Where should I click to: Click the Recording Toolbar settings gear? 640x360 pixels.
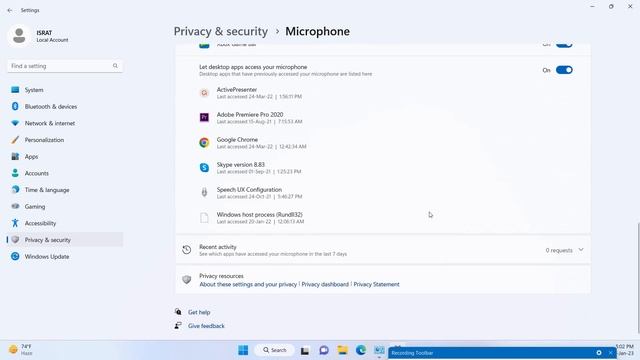599,353
